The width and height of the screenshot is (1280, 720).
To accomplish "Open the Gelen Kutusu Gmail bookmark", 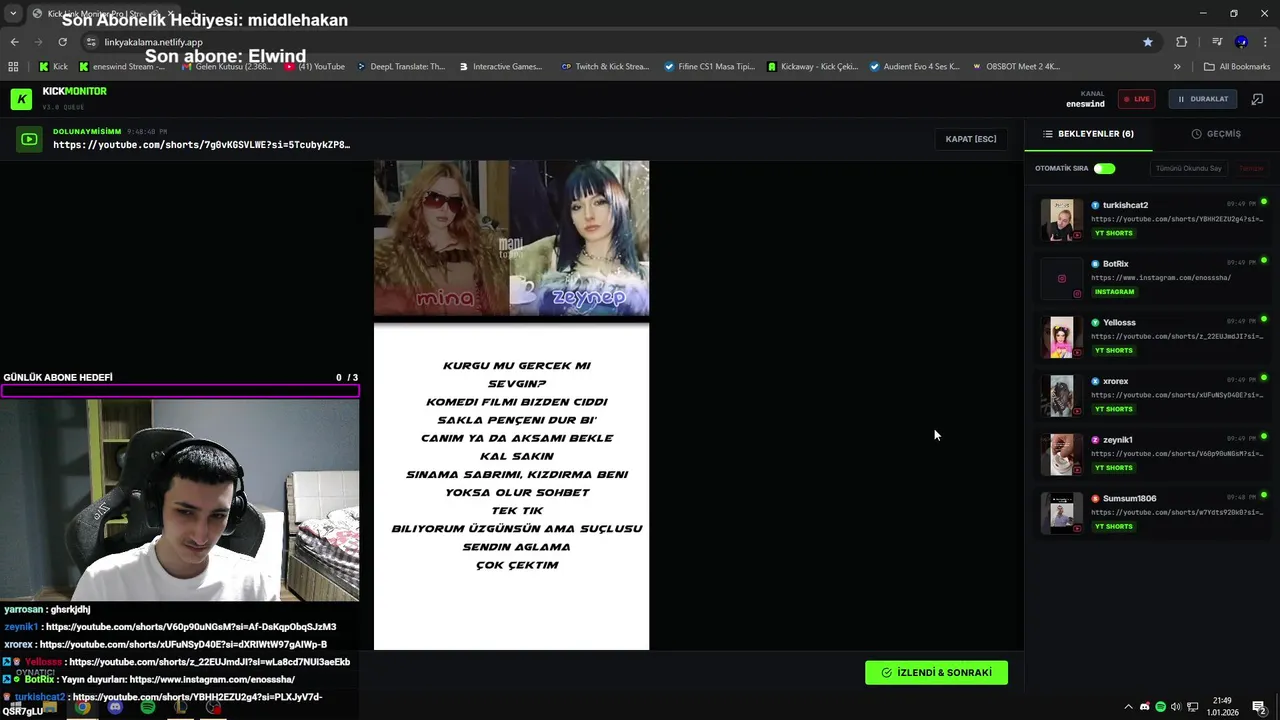I will 226,67.
